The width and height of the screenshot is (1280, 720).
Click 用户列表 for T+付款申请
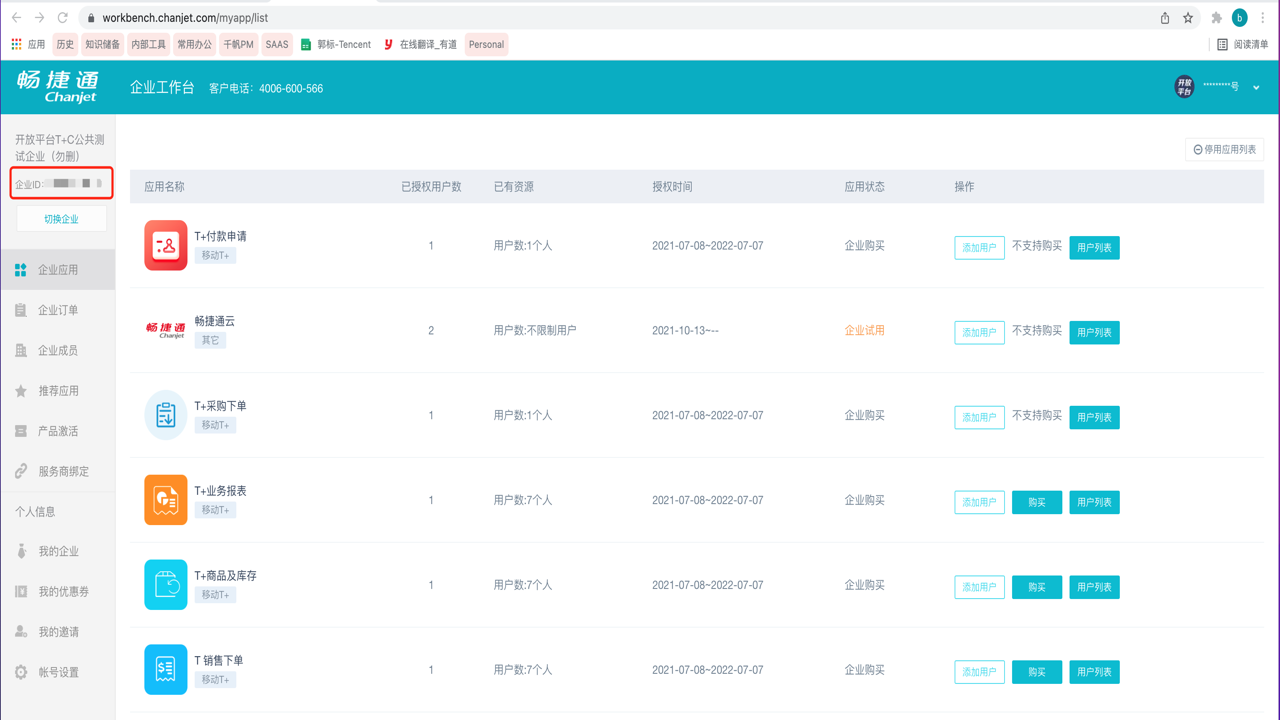1094,247
